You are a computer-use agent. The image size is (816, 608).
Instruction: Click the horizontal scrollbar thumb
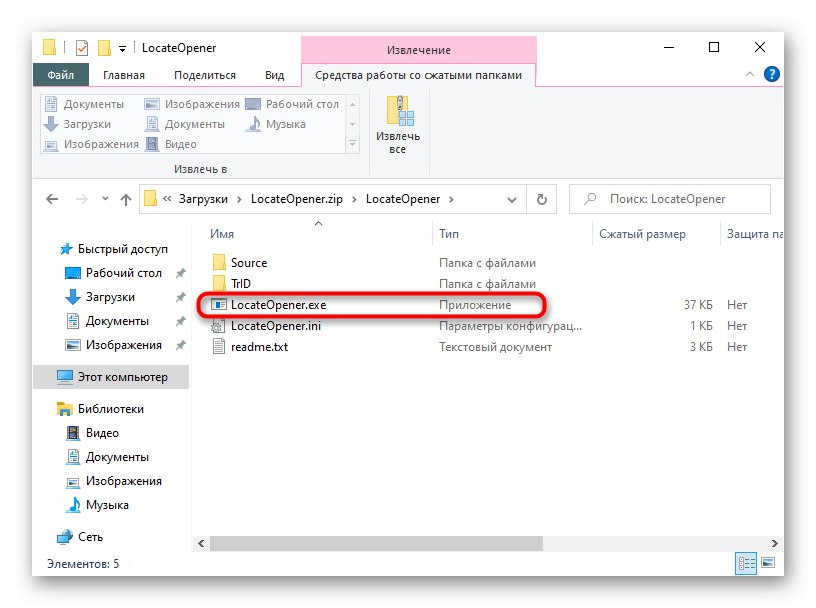(x=376, y=543)
